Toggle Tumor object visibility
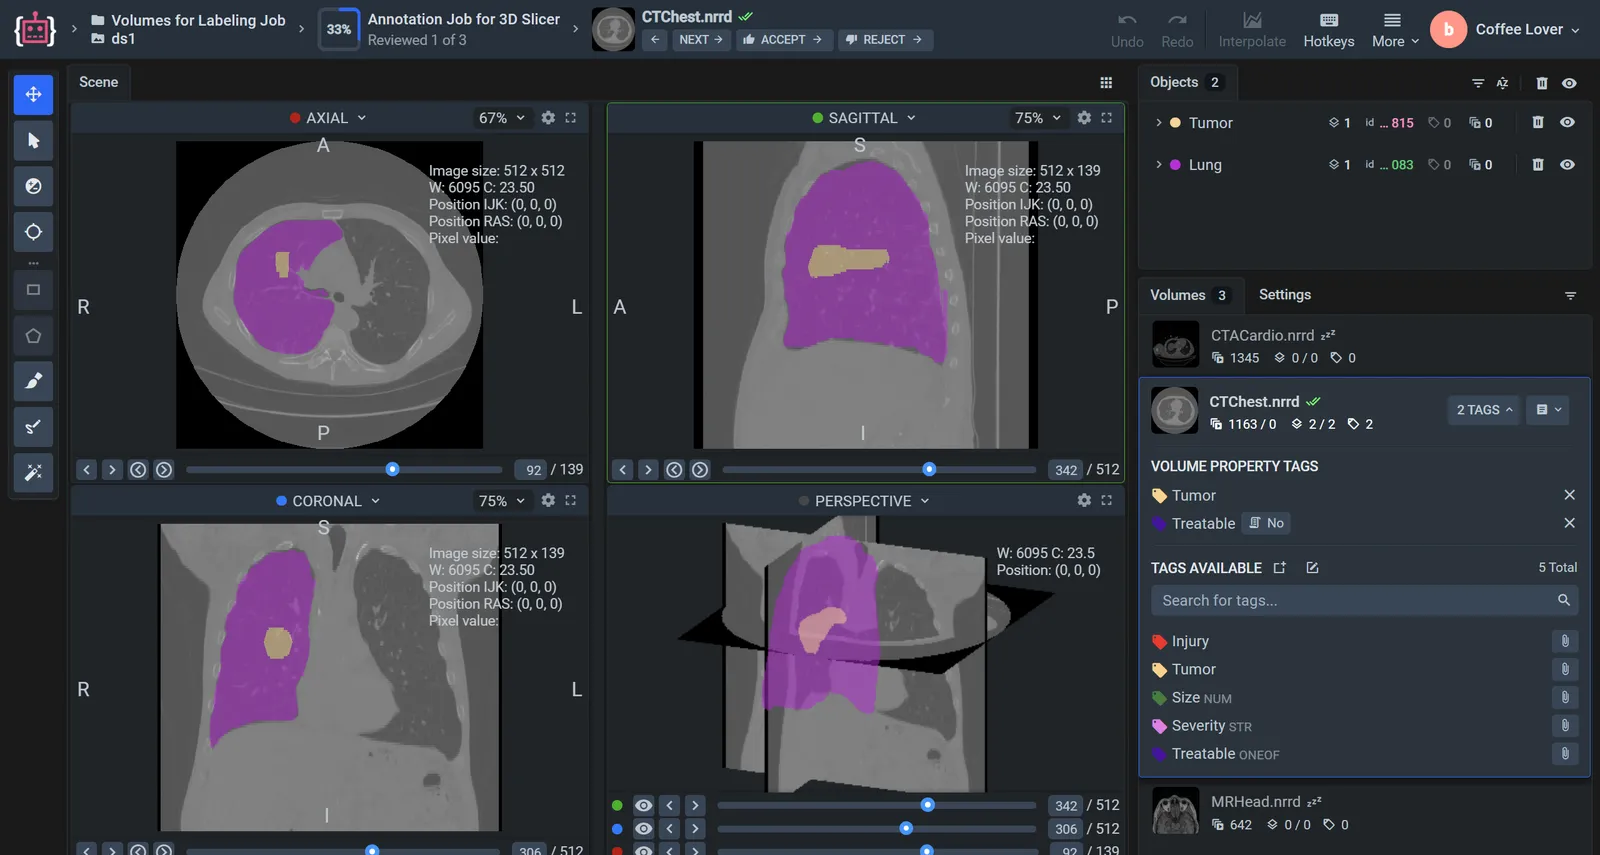The image size is (1600, 855). pyautogui.click(x=1567, y=123)
